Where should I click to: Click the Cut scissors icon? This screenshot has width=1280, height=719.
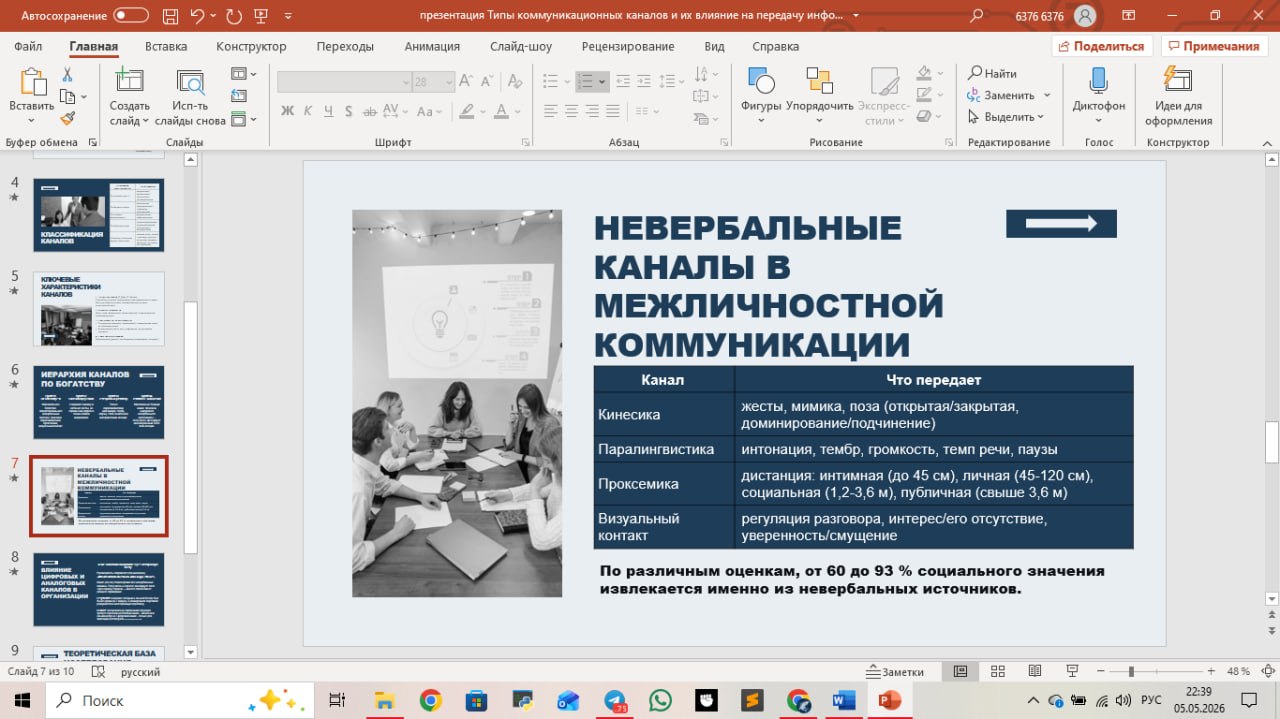click(68, 75)
